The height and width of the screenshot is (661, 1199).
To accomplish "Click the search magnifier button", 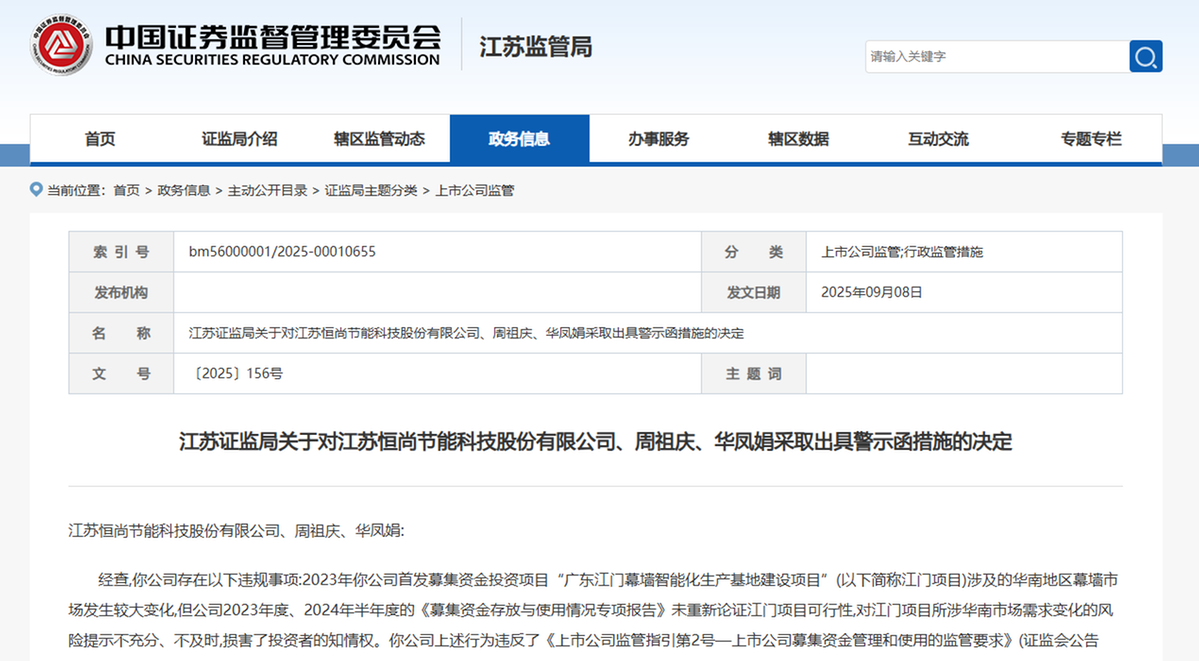I will [x=1145, y=57].
